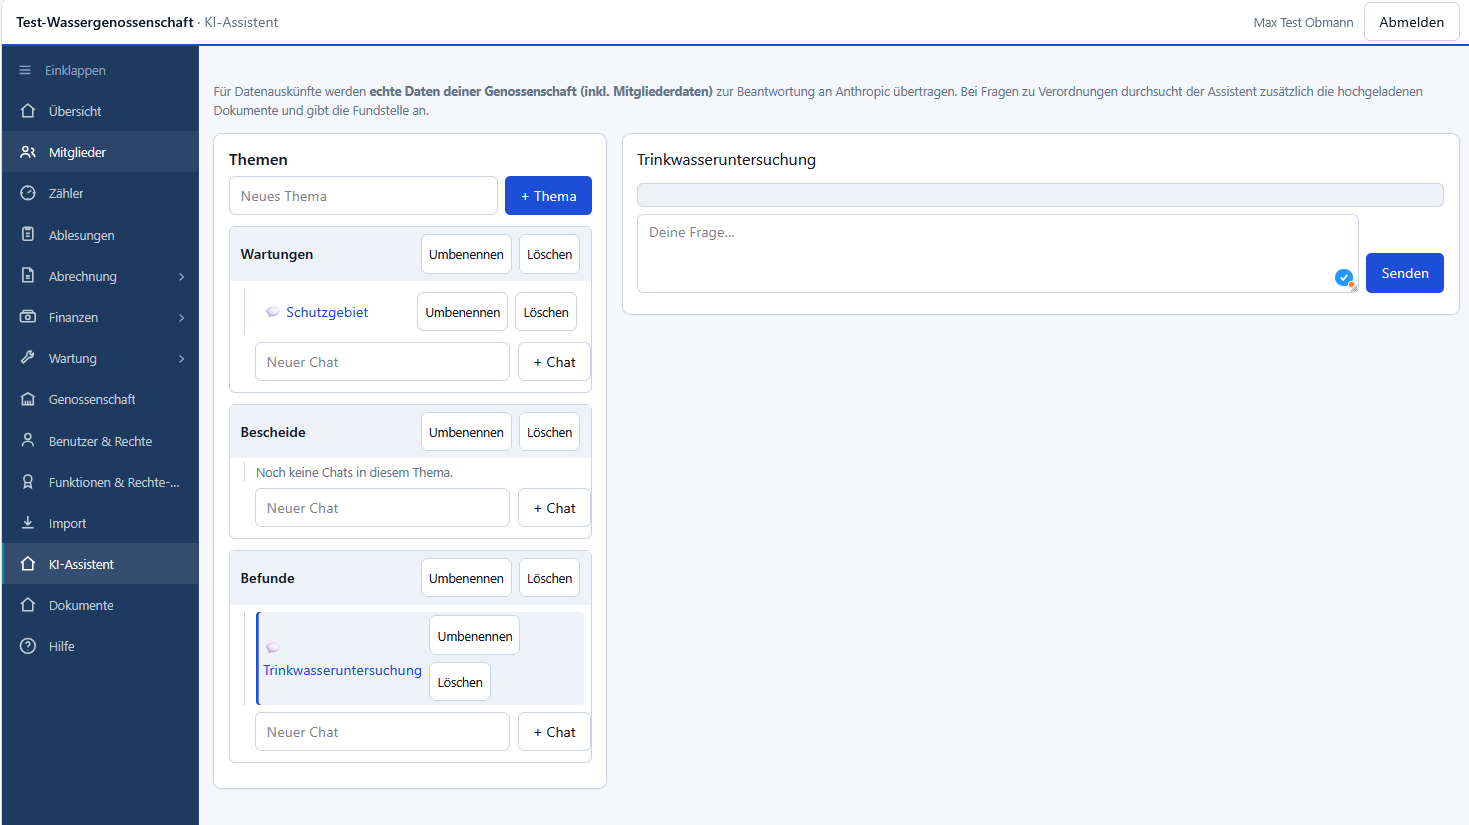Click the Übersicht home icon

pos(28,111)
